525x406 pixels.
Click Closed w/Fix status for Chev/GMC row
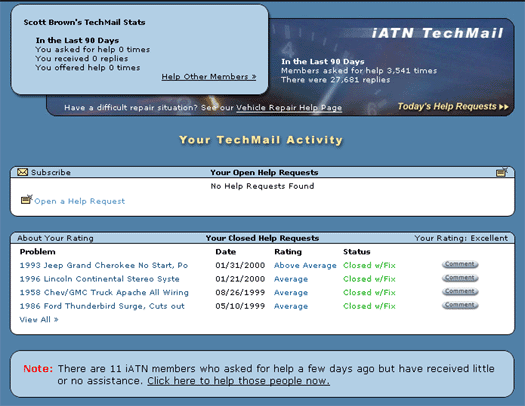click(369, 293)
